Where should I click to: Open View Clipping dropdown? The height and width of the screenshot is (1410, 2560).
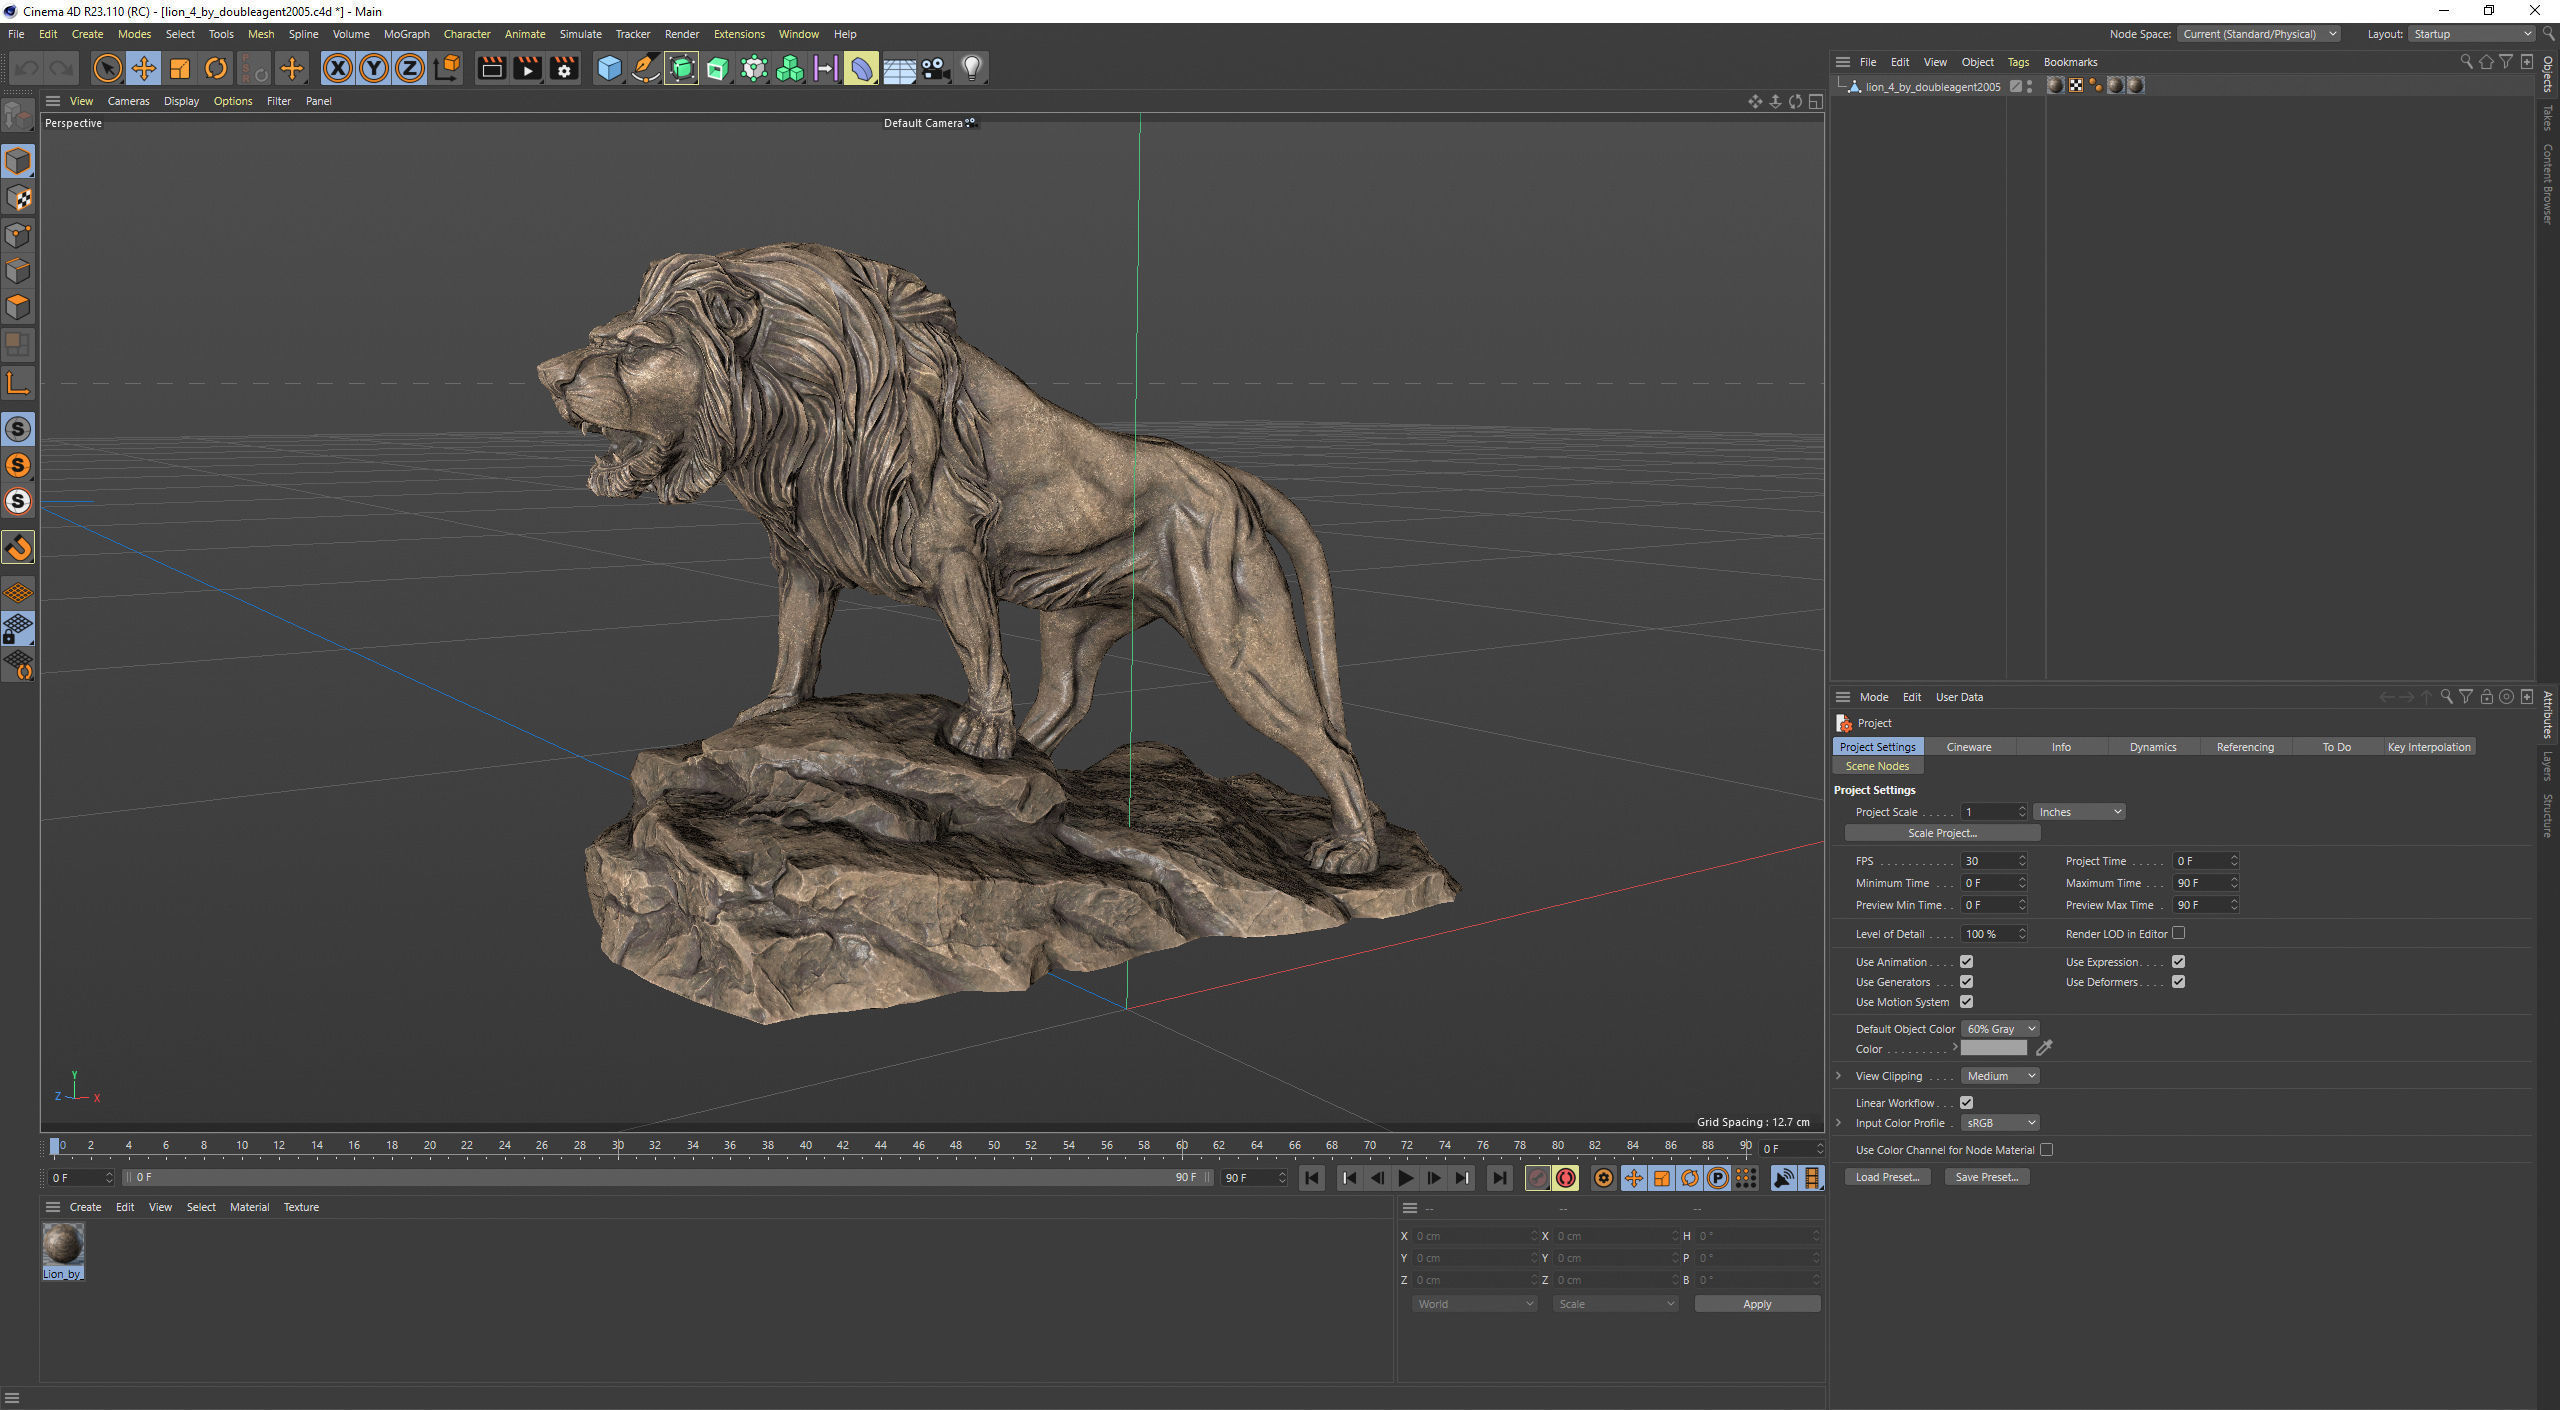pyautogui.click(x=2000, y=1076)
